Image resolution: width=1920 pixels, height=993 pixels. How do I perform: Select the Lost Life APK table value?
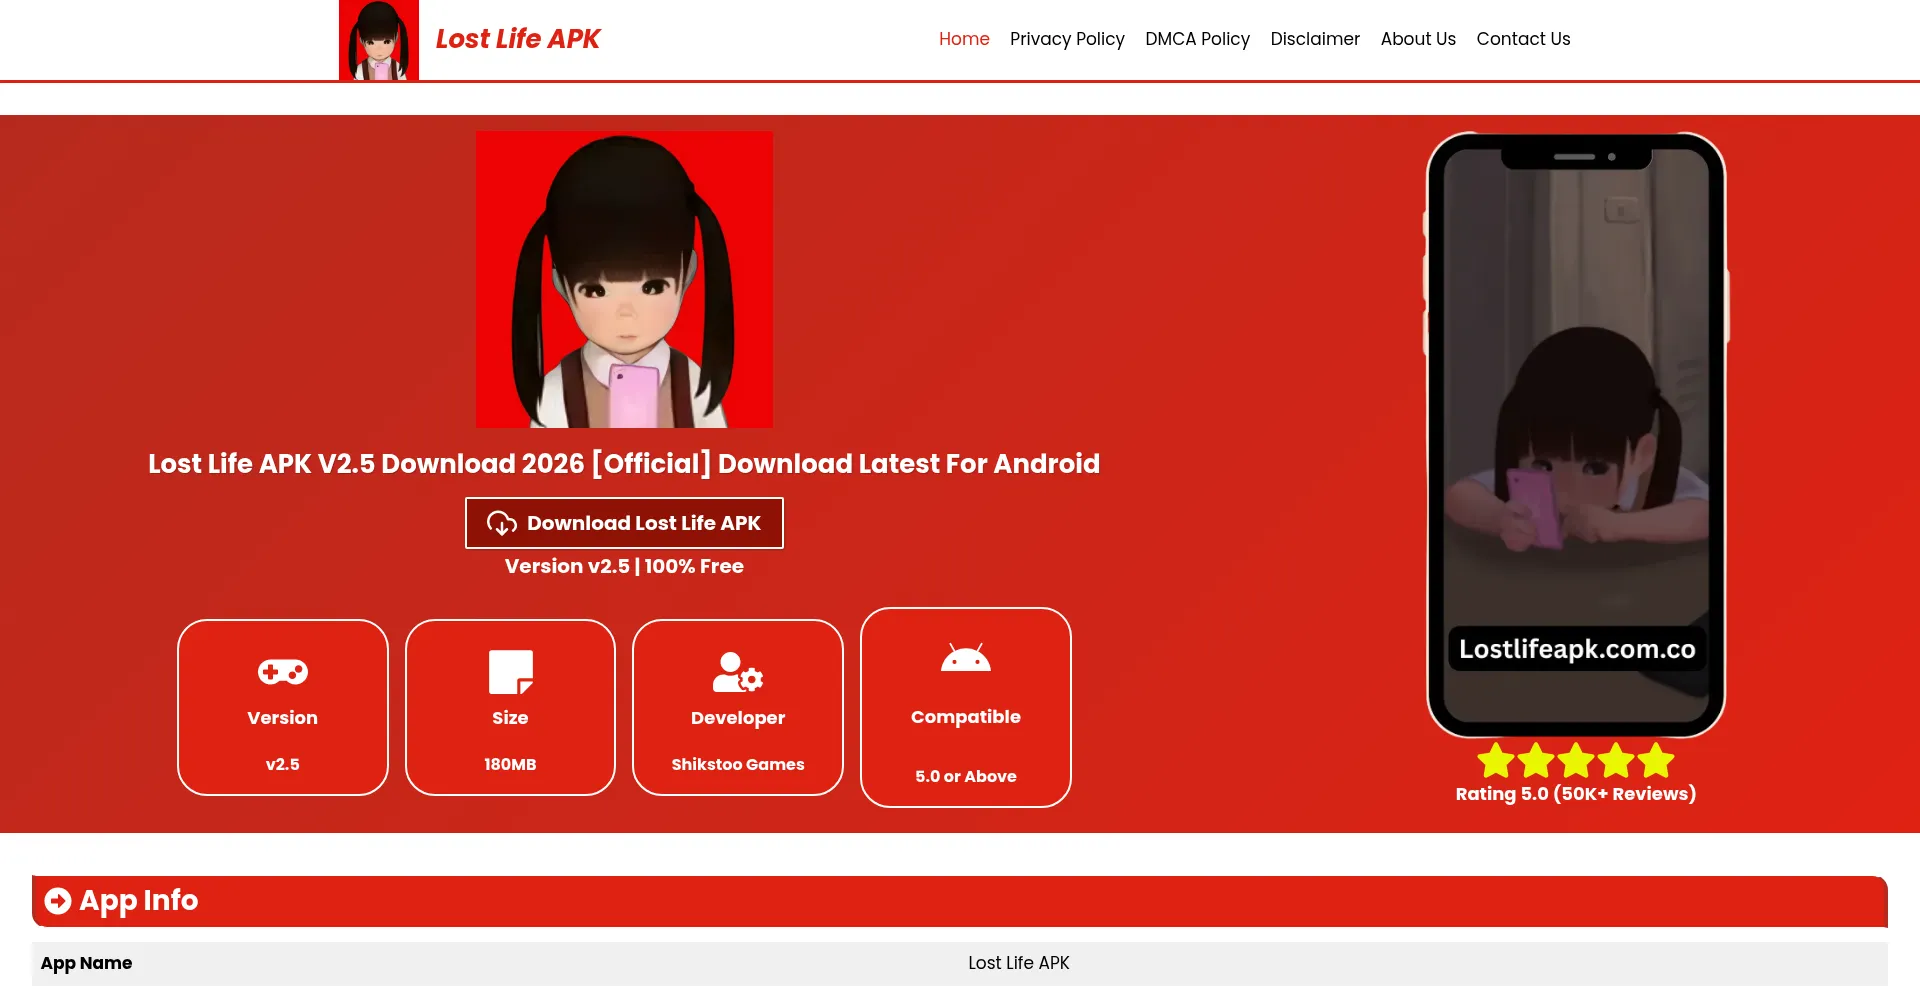(x=1019, y=963)
